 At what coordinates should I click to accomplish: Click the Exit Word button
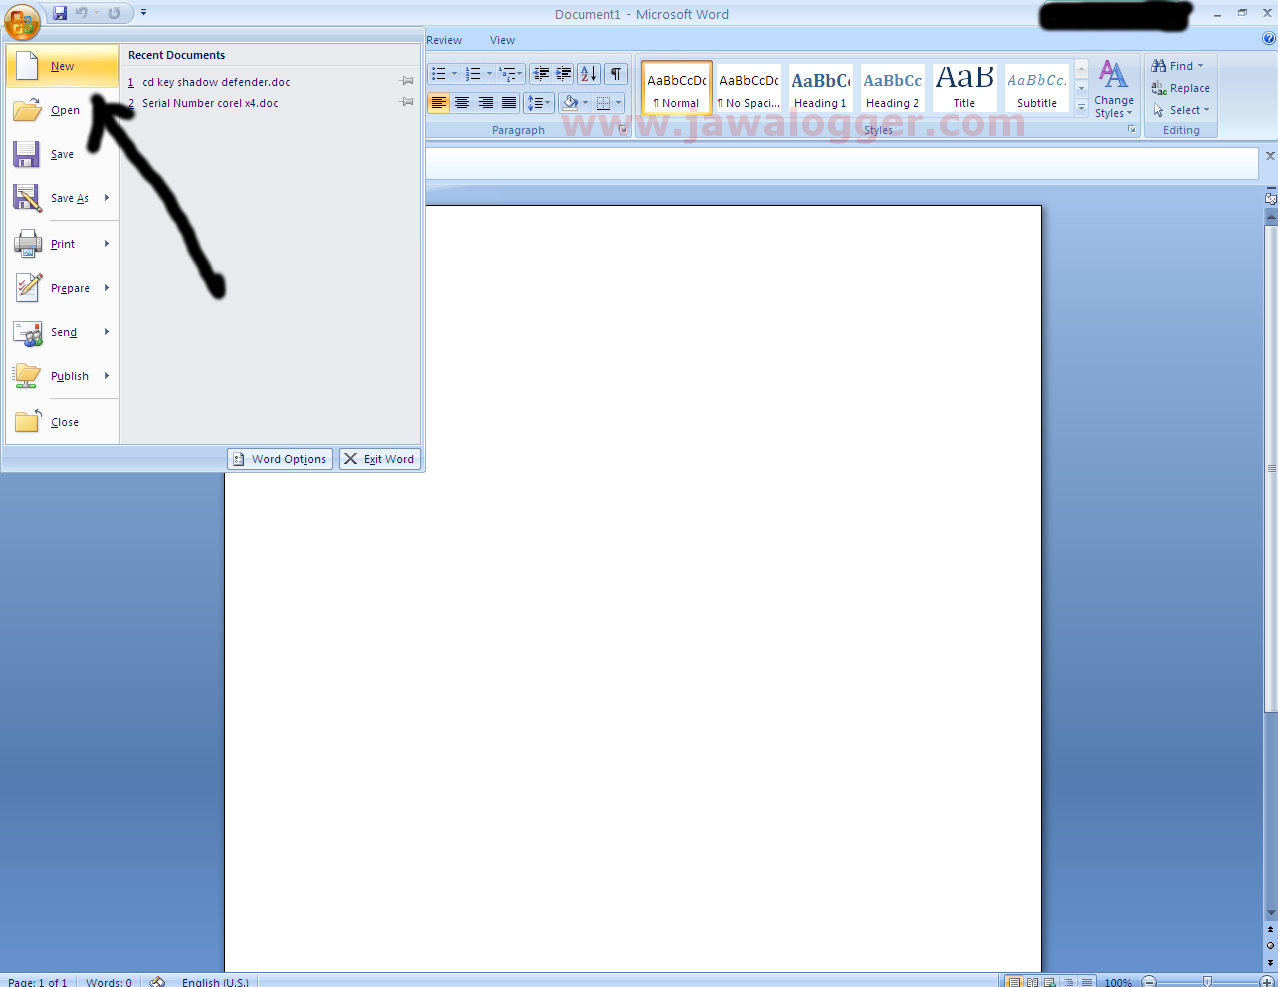[x=379, y=459]
